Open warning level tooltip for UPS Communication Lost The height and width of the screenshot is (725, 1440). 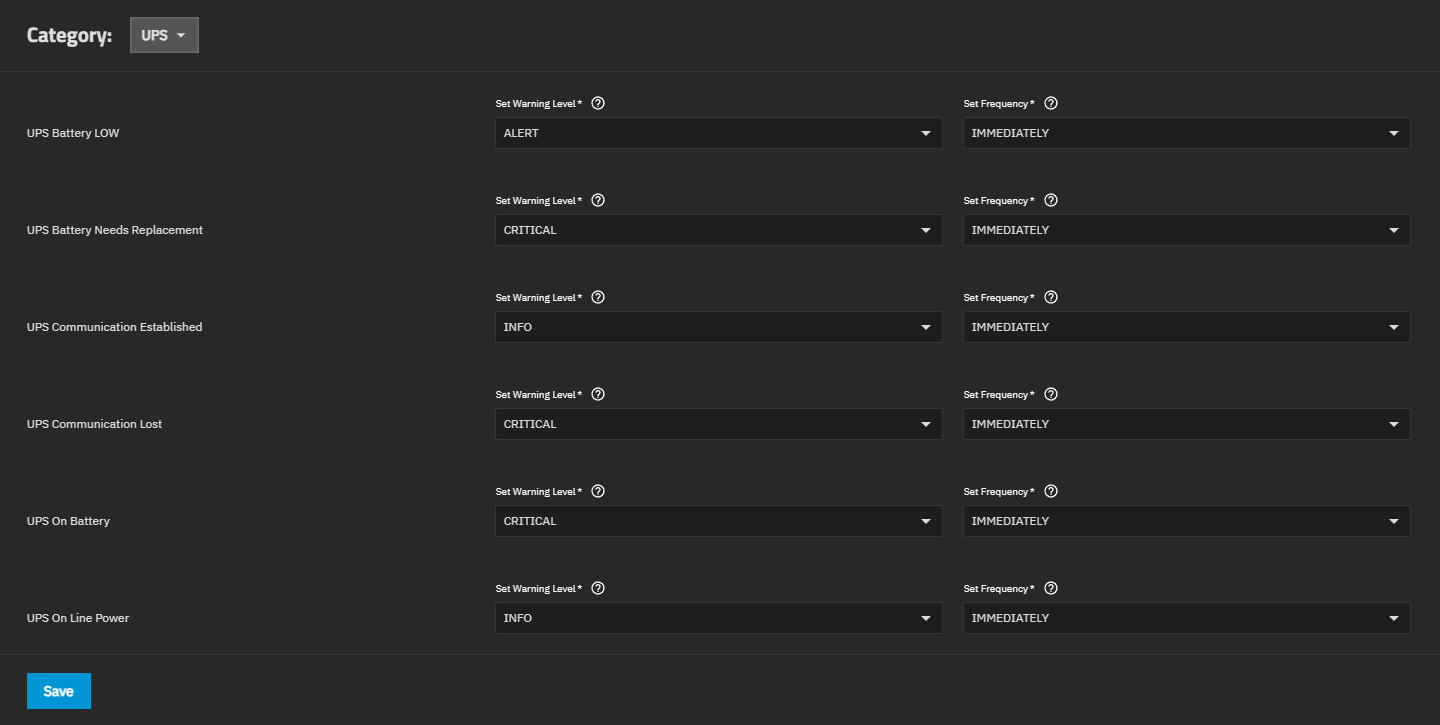[598, 394]
